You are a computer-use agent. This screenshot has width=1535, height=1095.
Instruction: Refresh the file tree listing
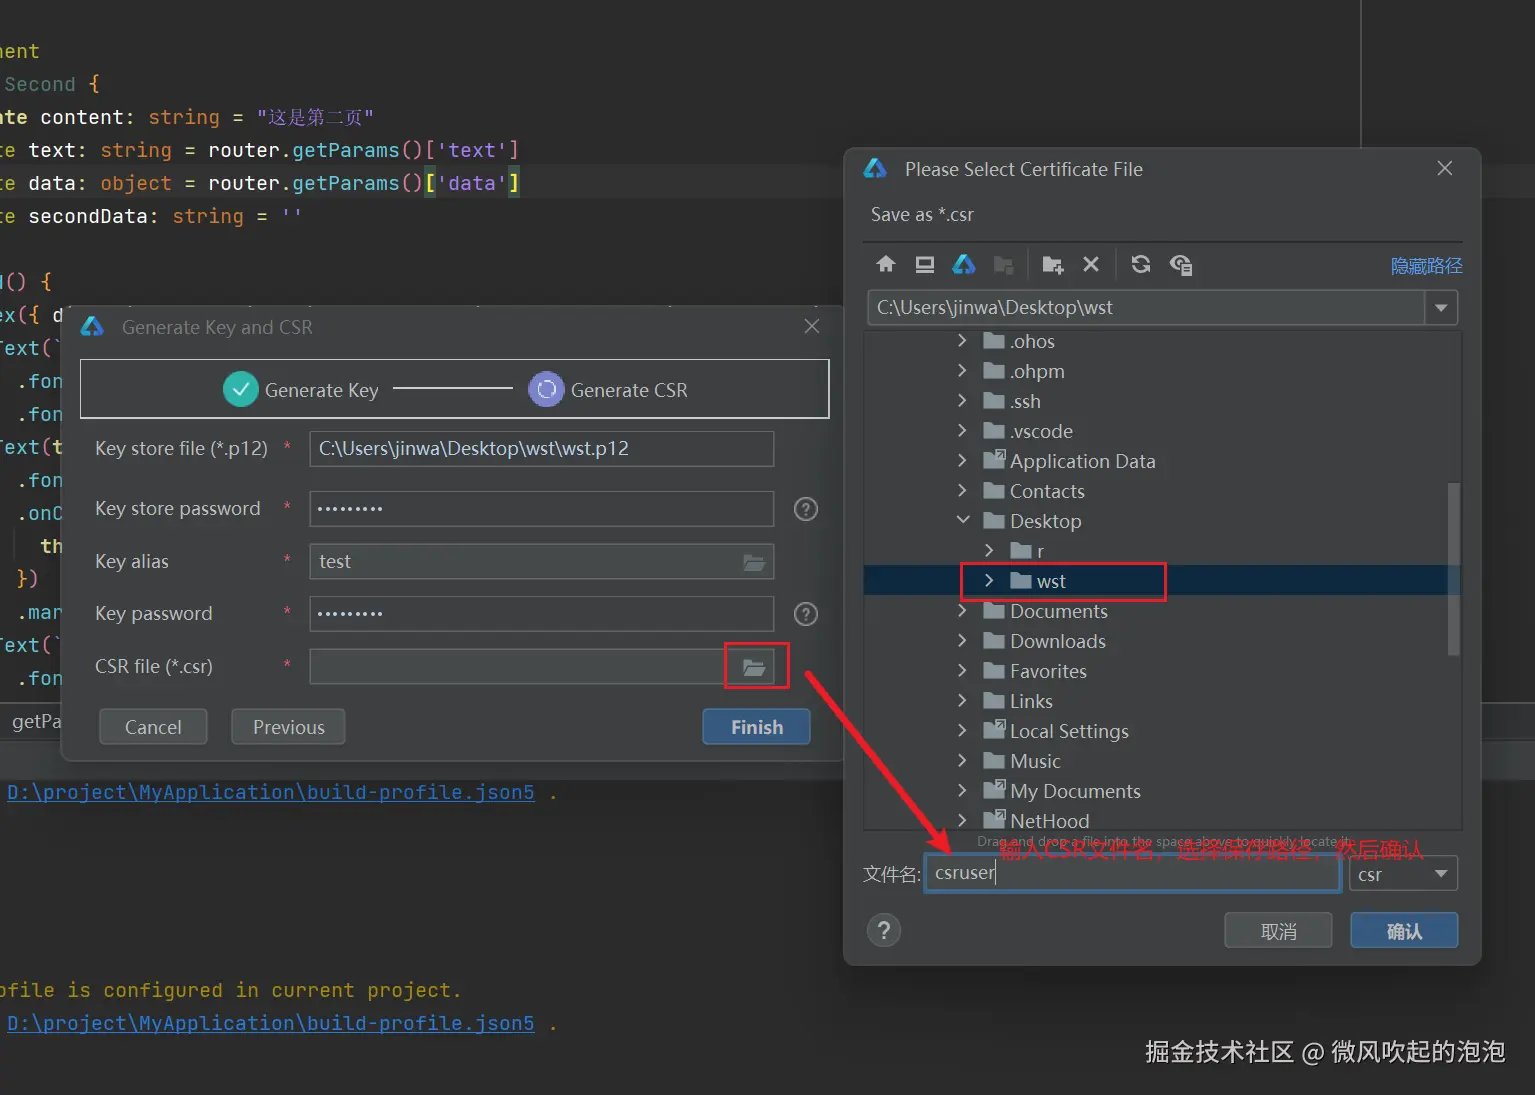[1141, 264]
